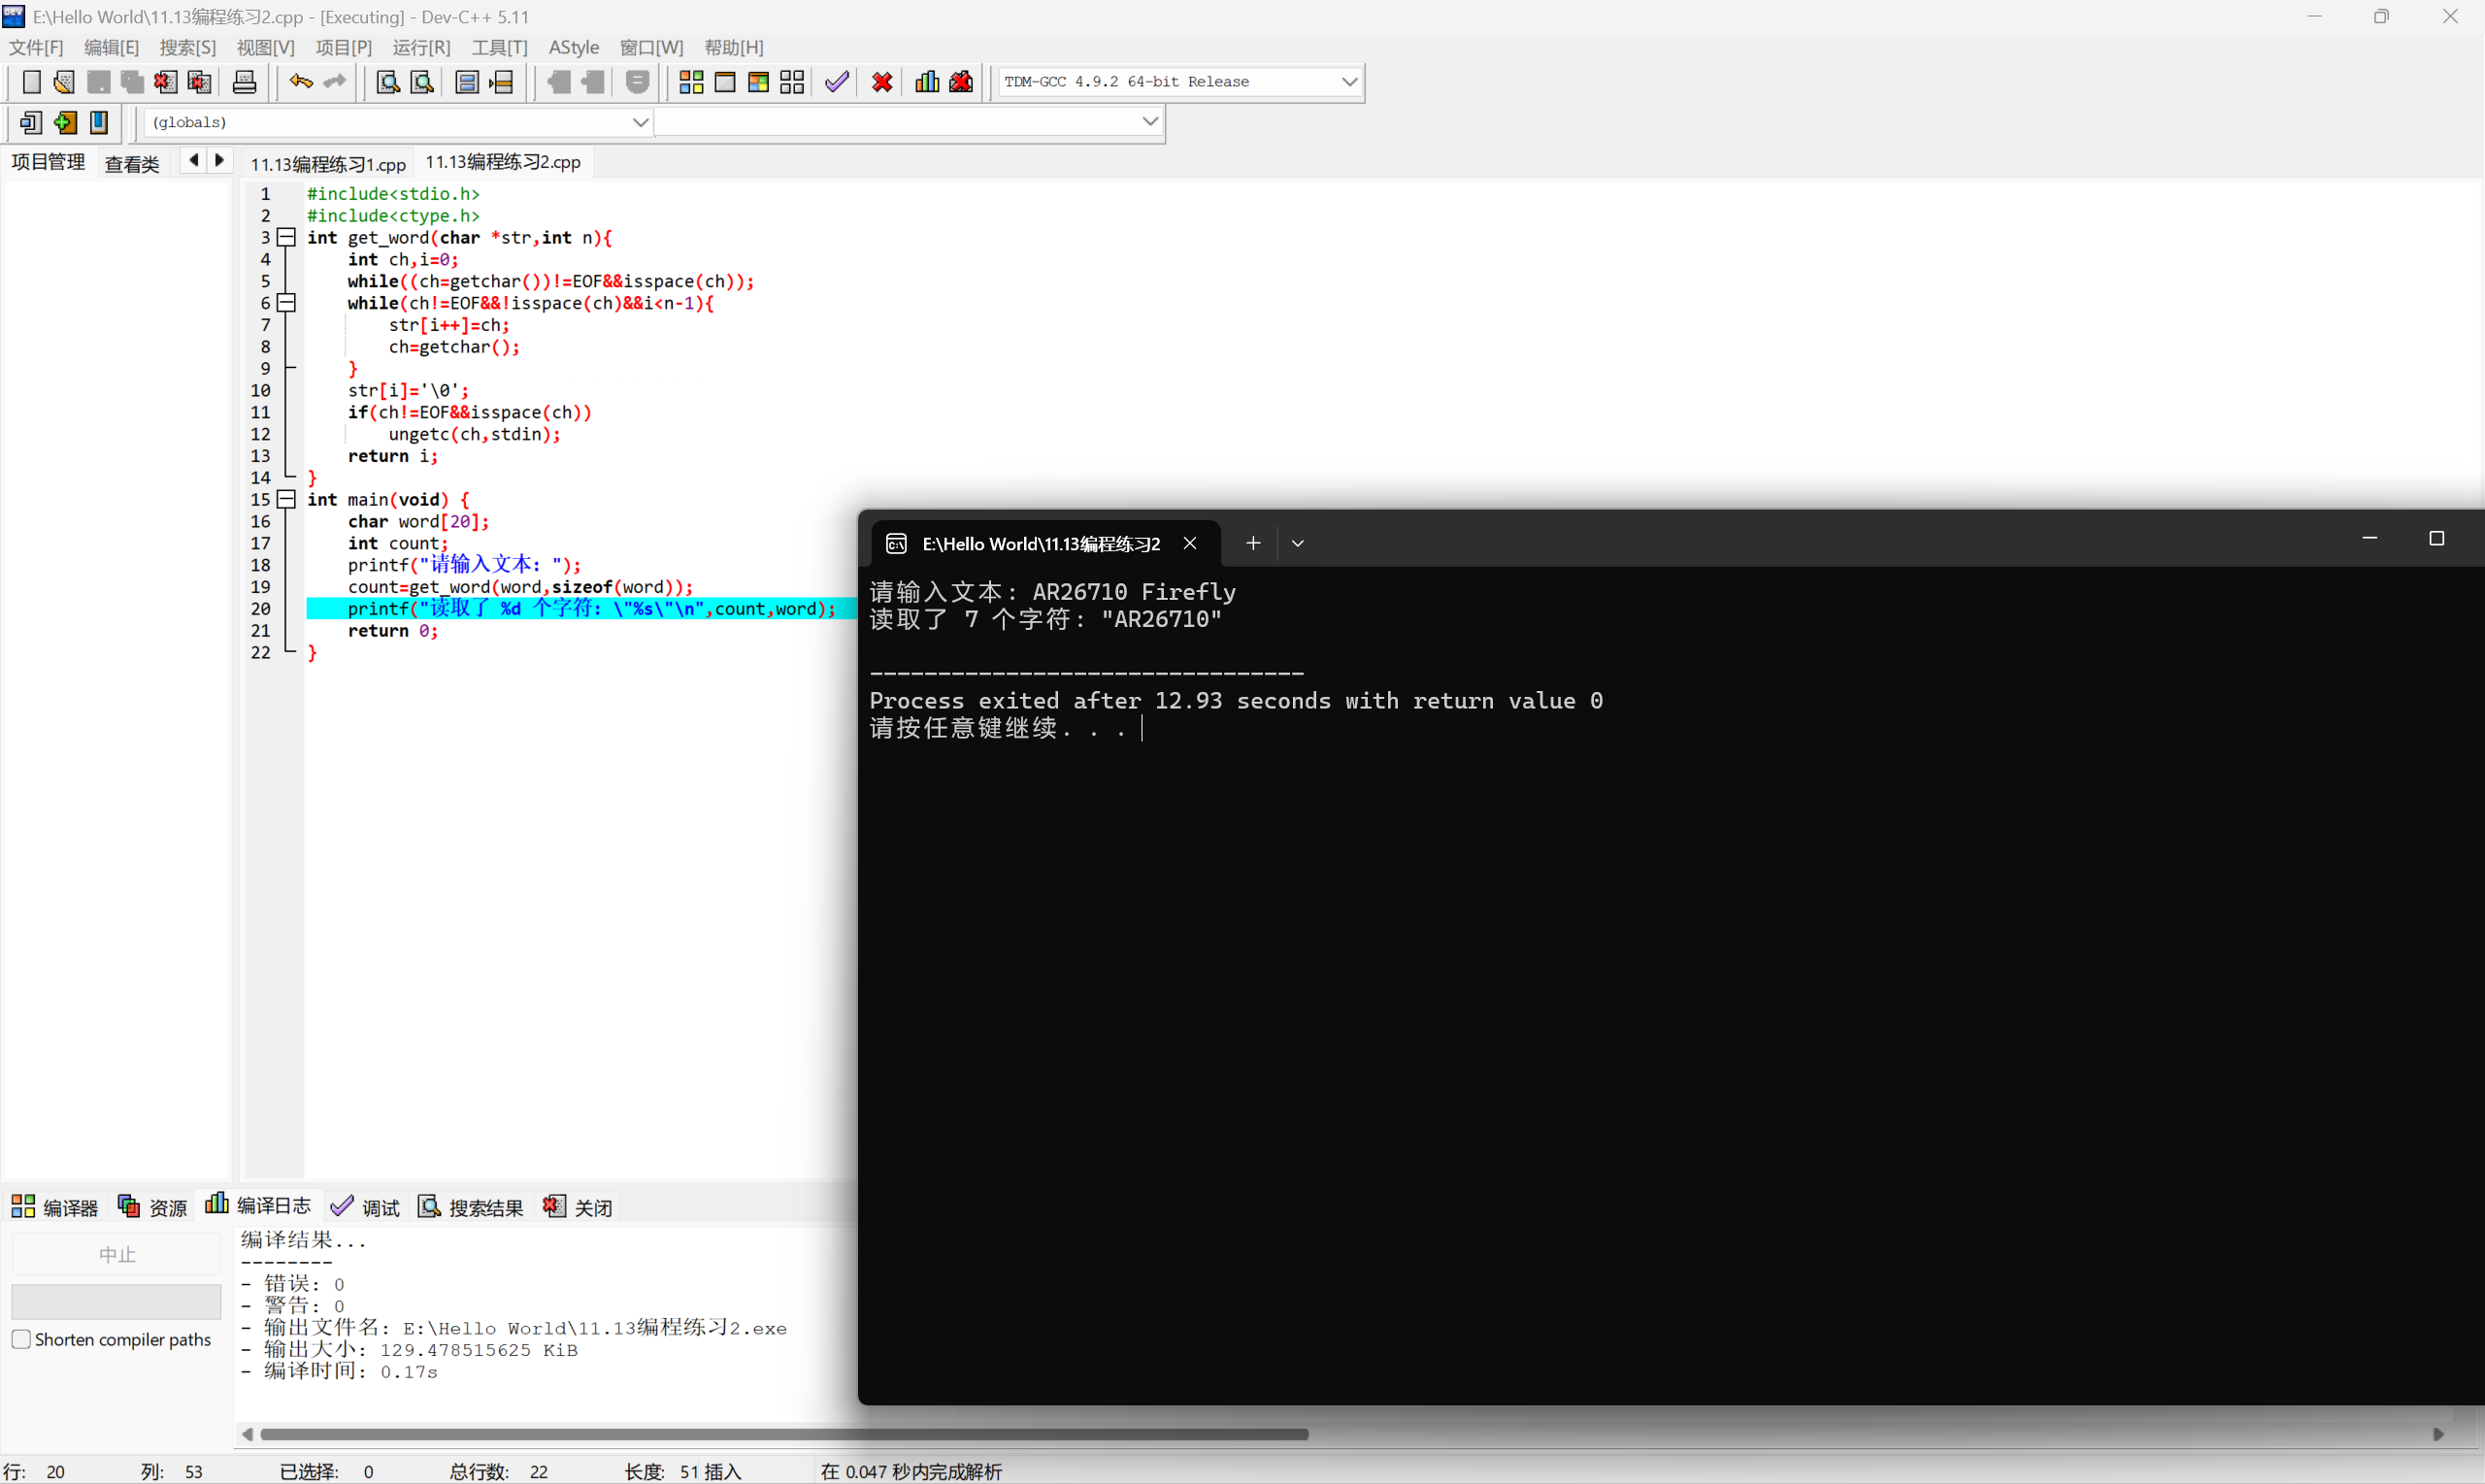Click the New file toolbar icon
This screenshot has height=1484, width=2485.
click(31, 82)
